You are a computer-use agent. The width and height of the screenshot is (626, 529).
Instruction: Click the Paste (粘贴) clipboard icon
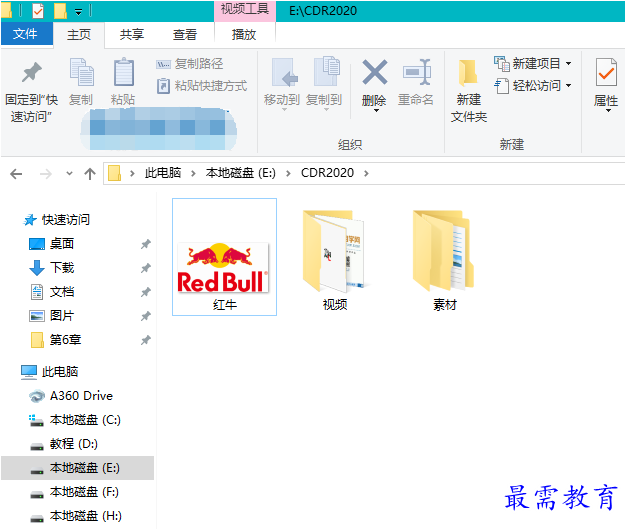[x=123, y=72]
